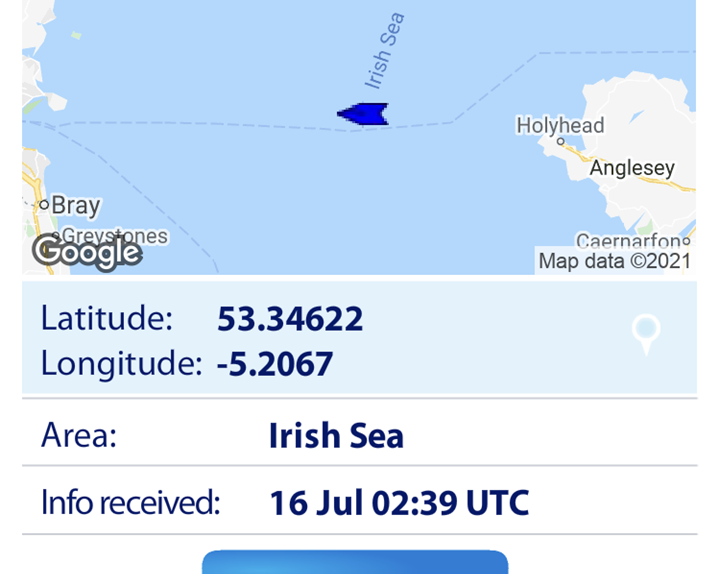The height and width of the screenshot is (574, 718).
Task: Click the Info received label
Action: tap(131, 502)
